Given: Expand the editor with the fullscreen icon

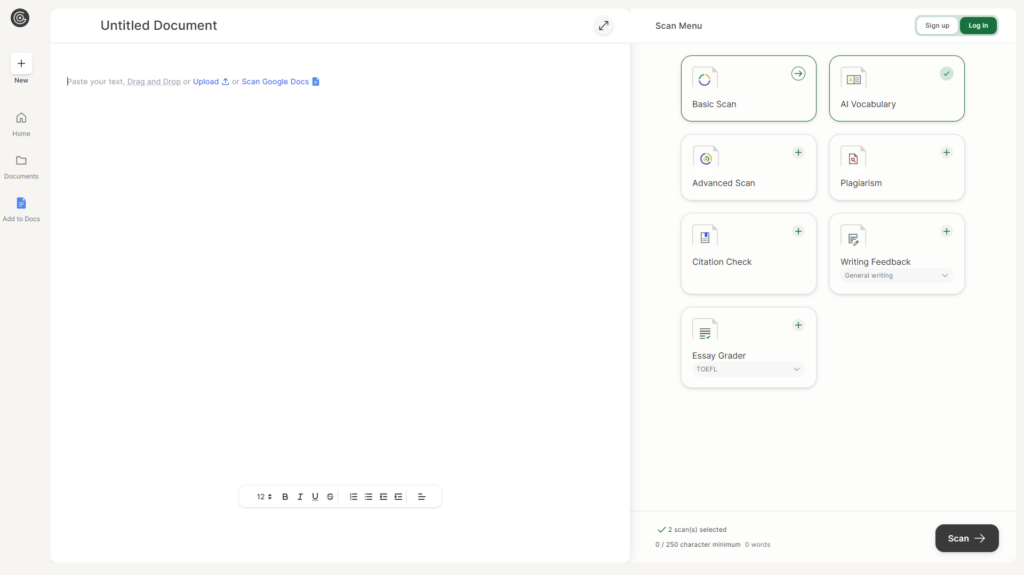Looking at the screenshot, I should click(x=603, y=26).
